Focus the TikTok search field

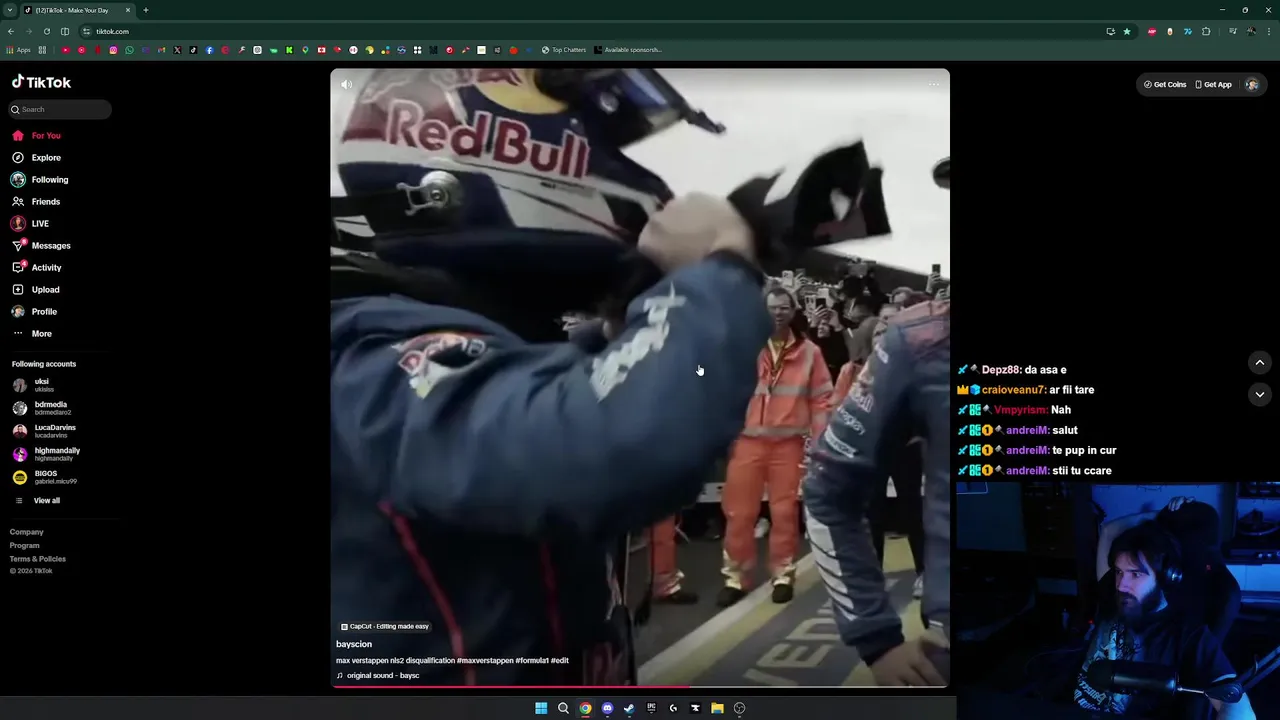pyautogui.click(x=61, y=109)
